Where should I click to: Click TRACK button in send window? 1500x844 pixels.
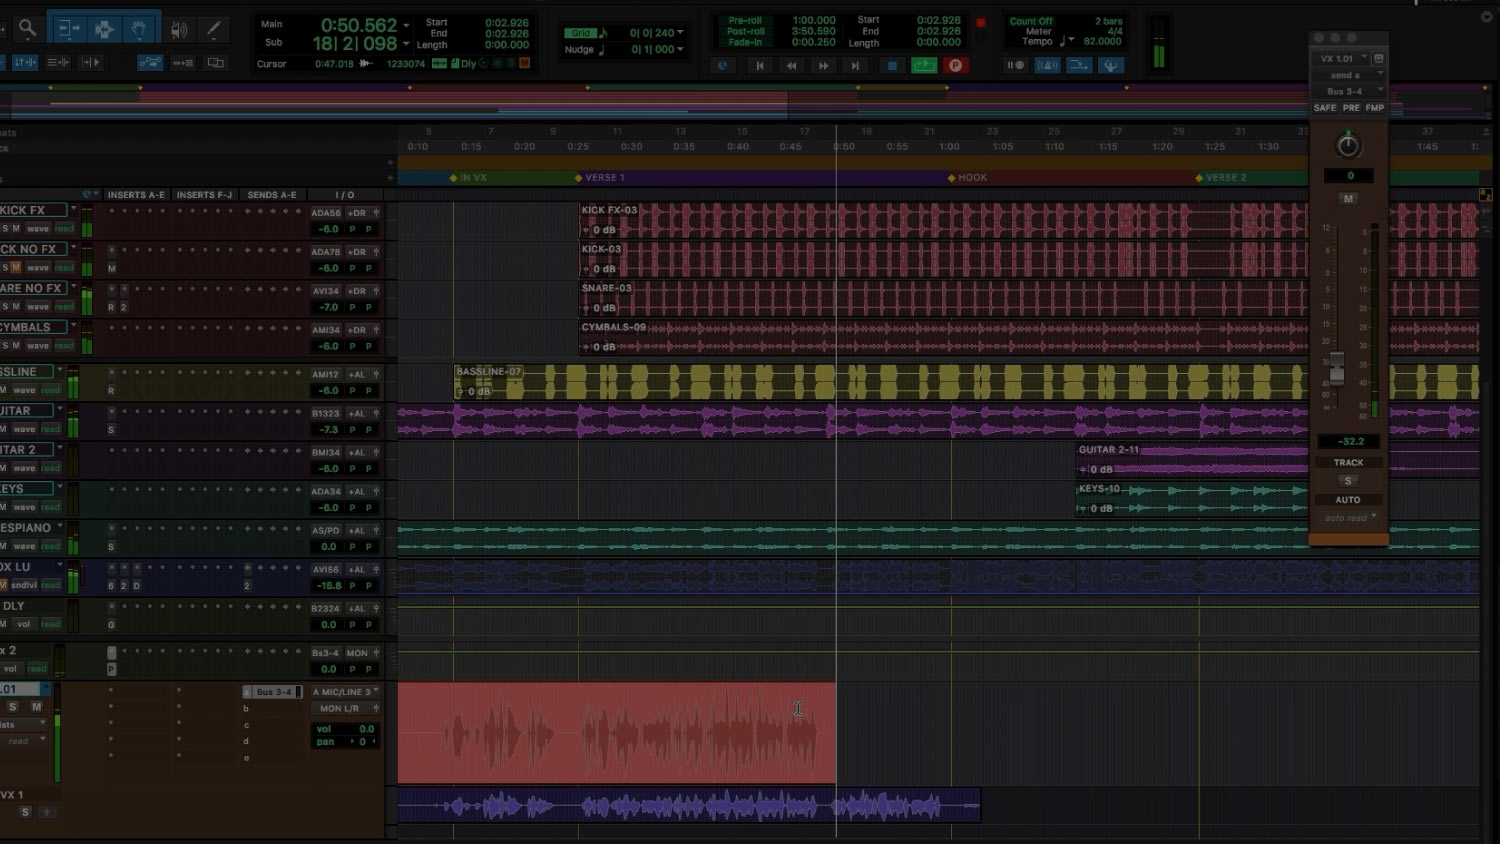[x=1348, y=462]
